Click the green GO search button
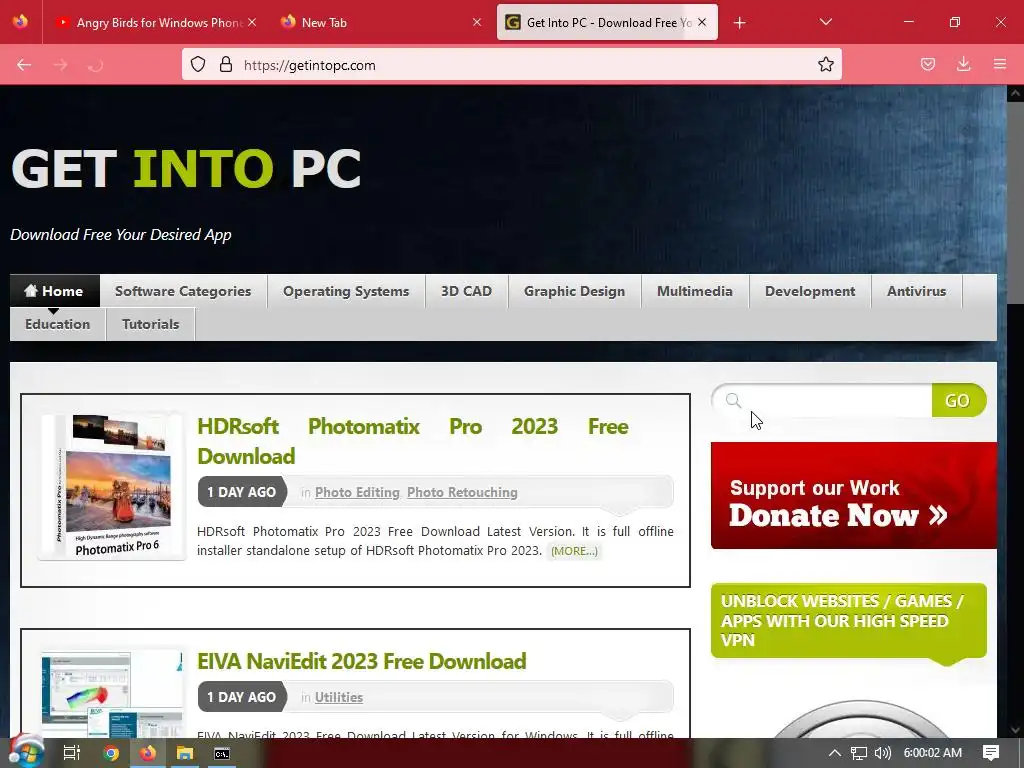Screen dimensions: 1024x768 tap(958, 400)
